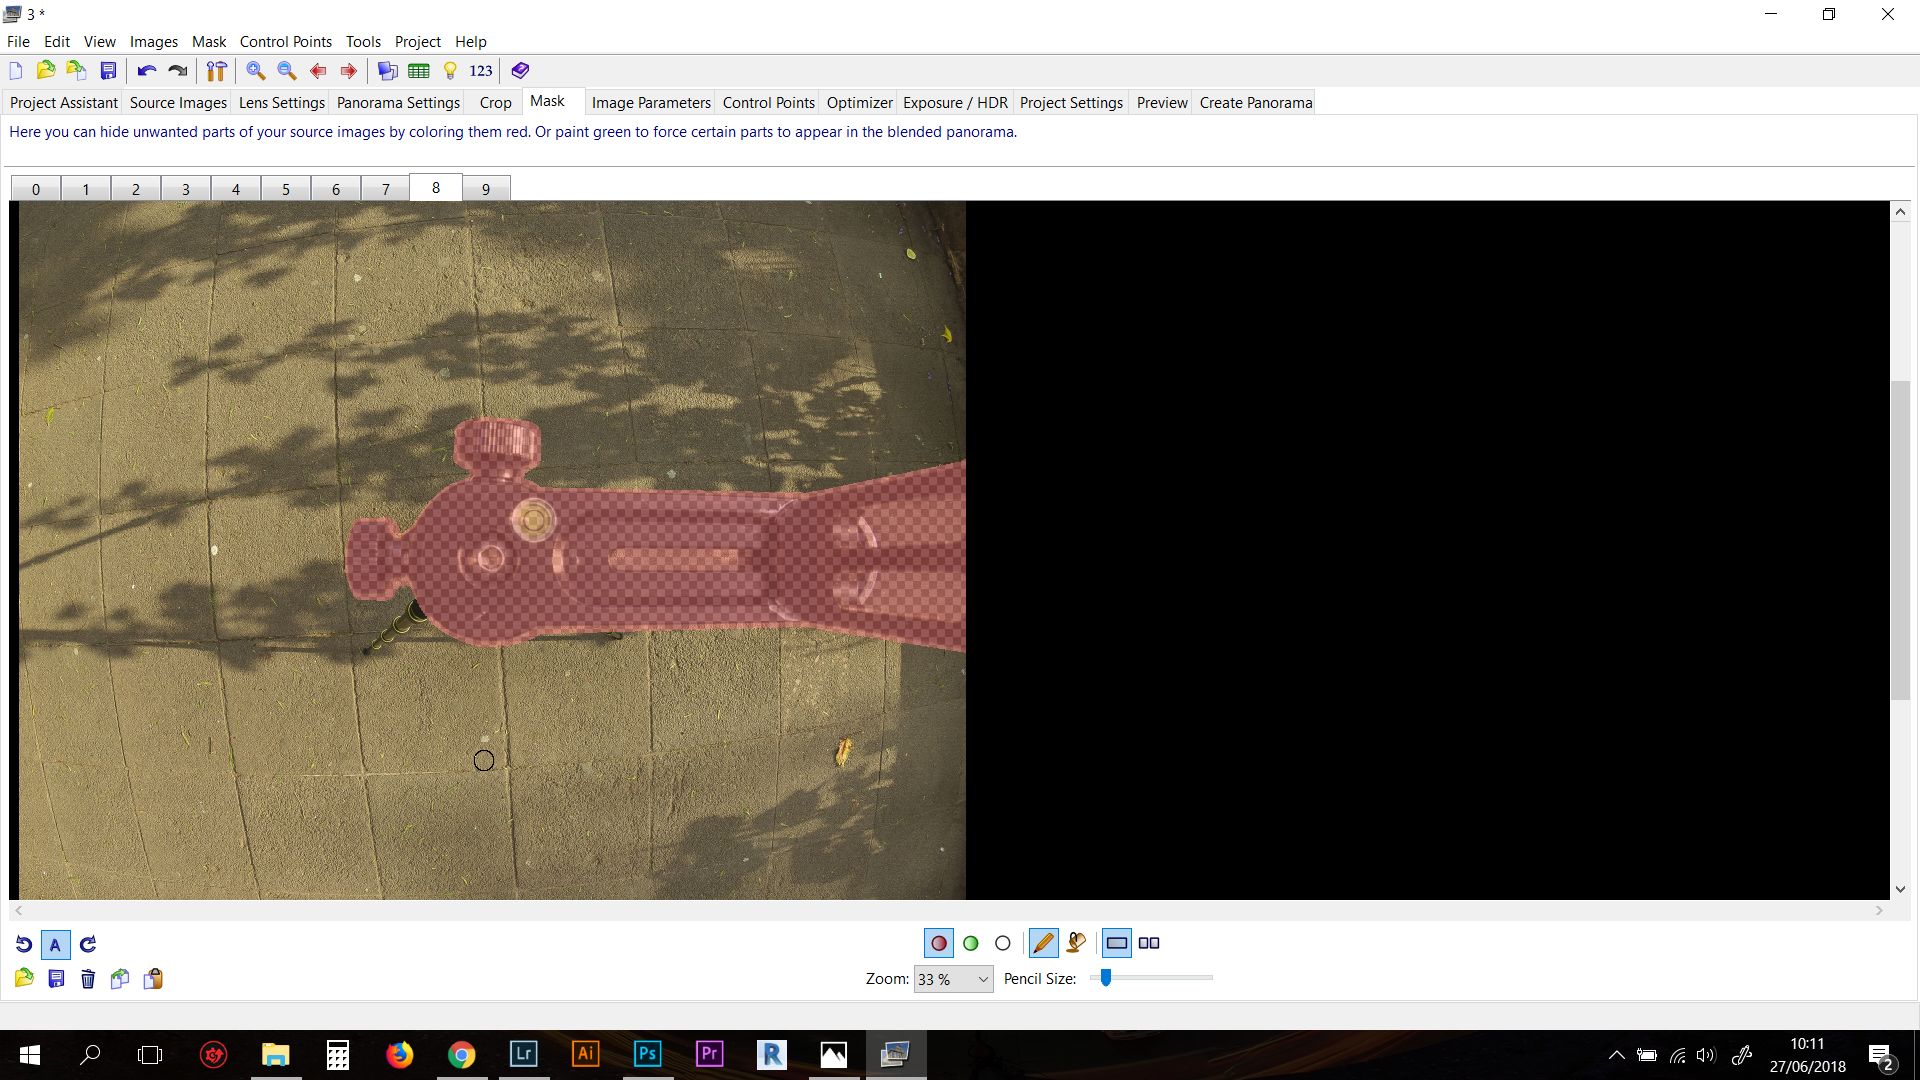The height and width of the screenshot is (1080, 1920).
Task: Open the Optimizer tab
Action: (860, 102)
